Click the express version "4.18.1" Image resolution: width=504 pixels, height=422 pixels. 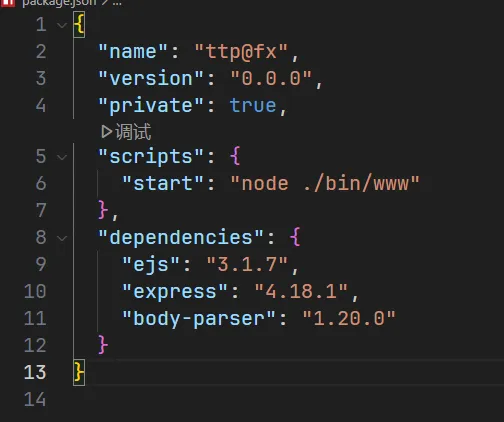click(301, 292)
